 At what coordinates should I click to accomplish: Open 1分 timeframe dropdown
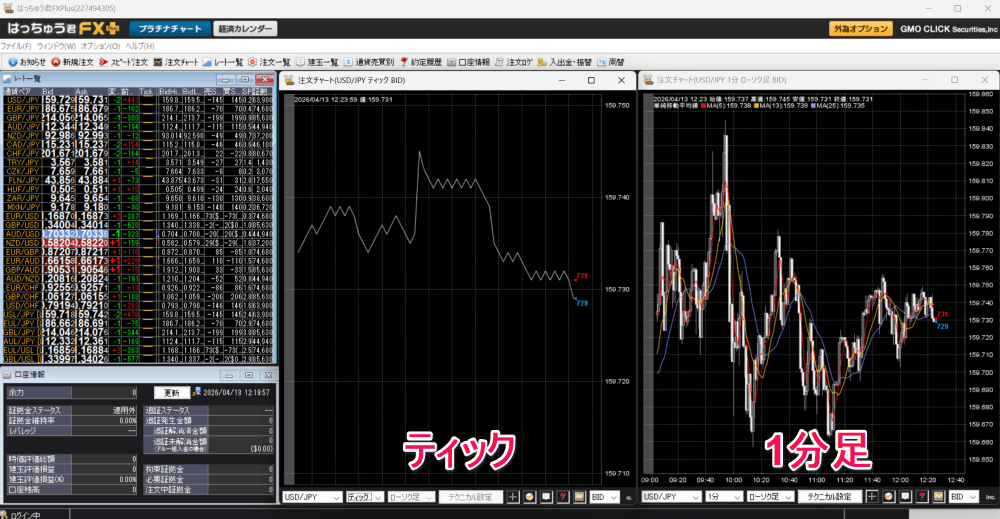[x=723, y=497]
